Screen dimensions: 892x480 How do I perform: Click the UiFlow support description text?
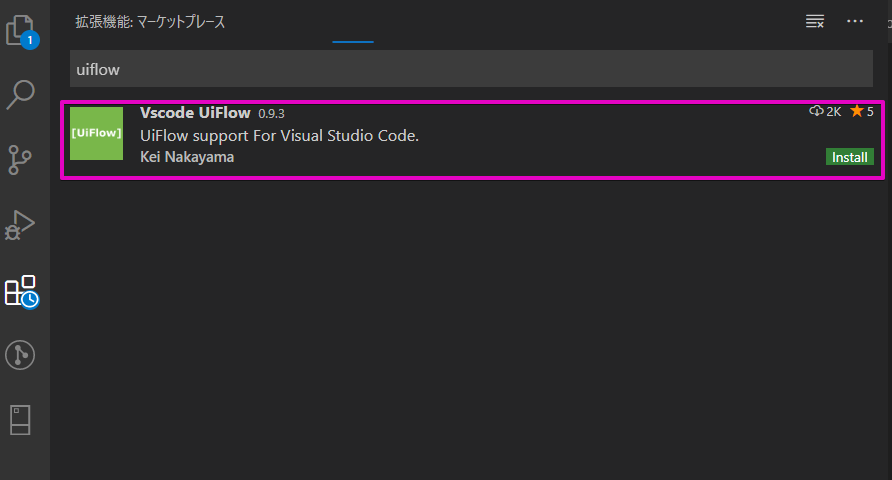pyautogui.click(x=279, y=136)
